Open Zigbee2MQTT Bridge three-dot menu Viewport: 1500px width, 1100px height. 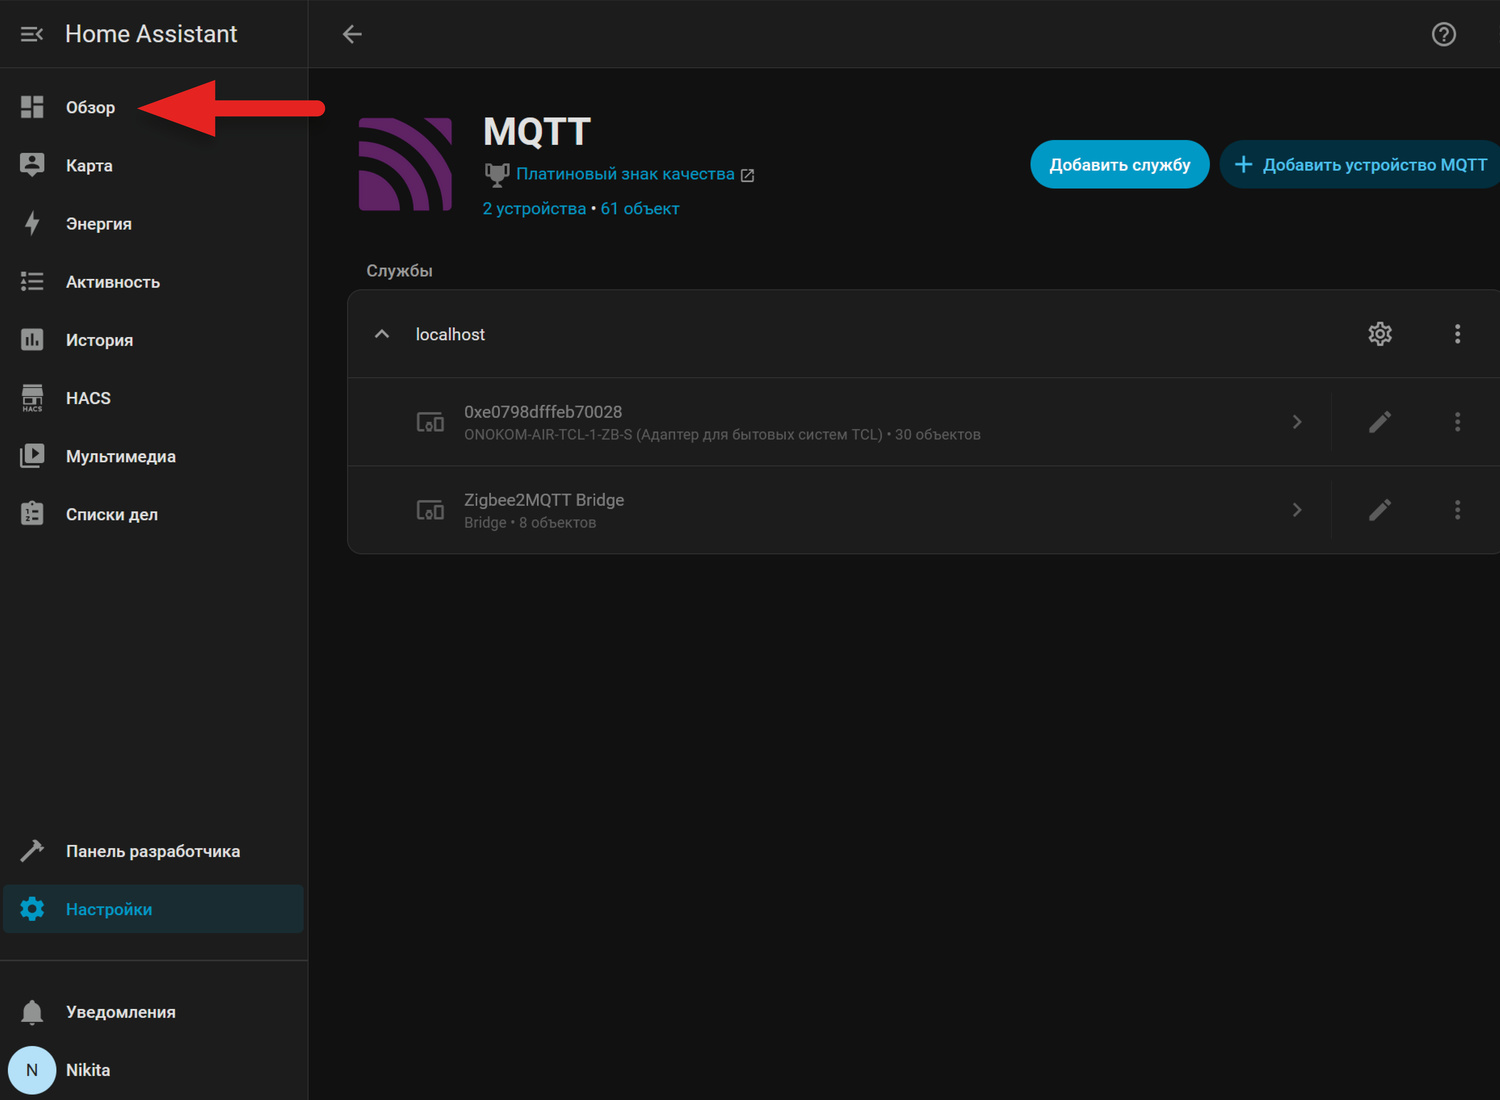point(1457,510)
